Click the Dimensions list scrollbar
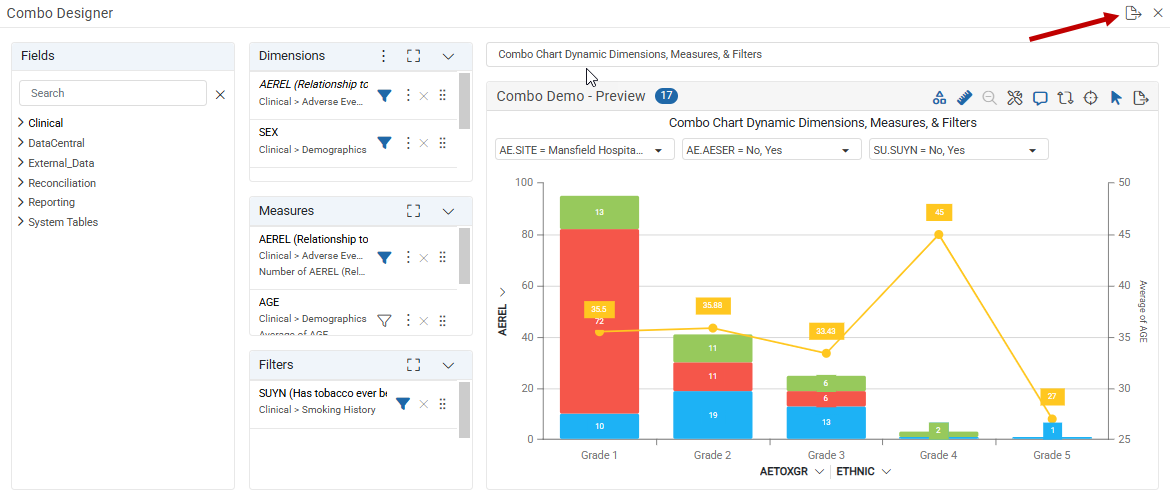This screenshot has height=491, width=1170. tap(464, 101)
